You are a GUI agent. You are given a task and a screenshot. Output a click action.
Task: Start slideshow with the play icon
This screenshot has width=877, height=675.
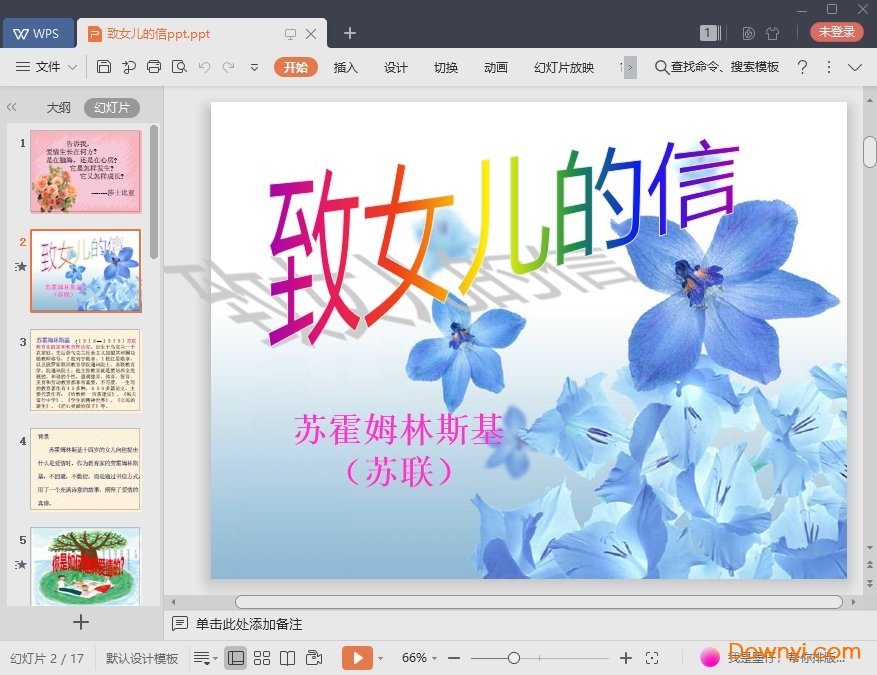click(358, 657)
